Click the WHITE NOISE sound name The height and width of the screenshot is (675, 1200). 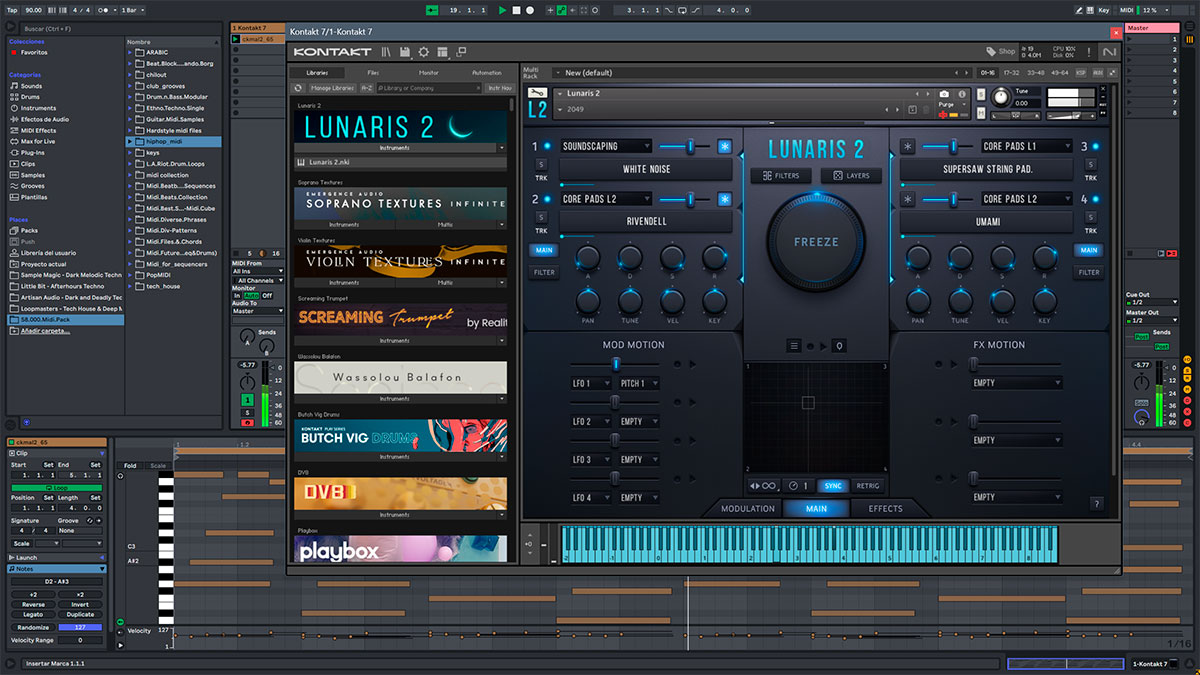tap(646, 170)
